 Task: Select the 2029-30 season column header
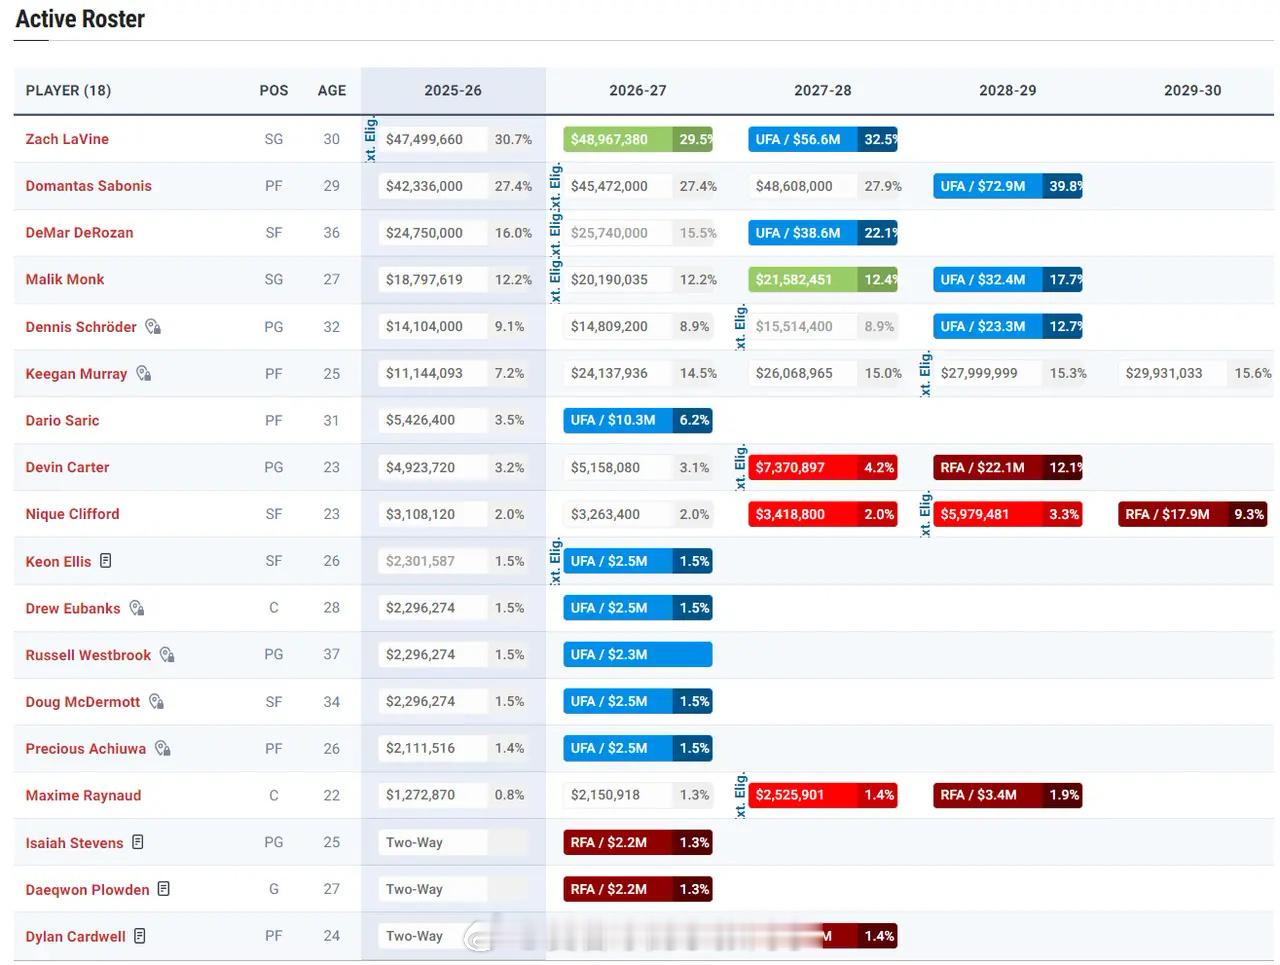(1193, 90)
